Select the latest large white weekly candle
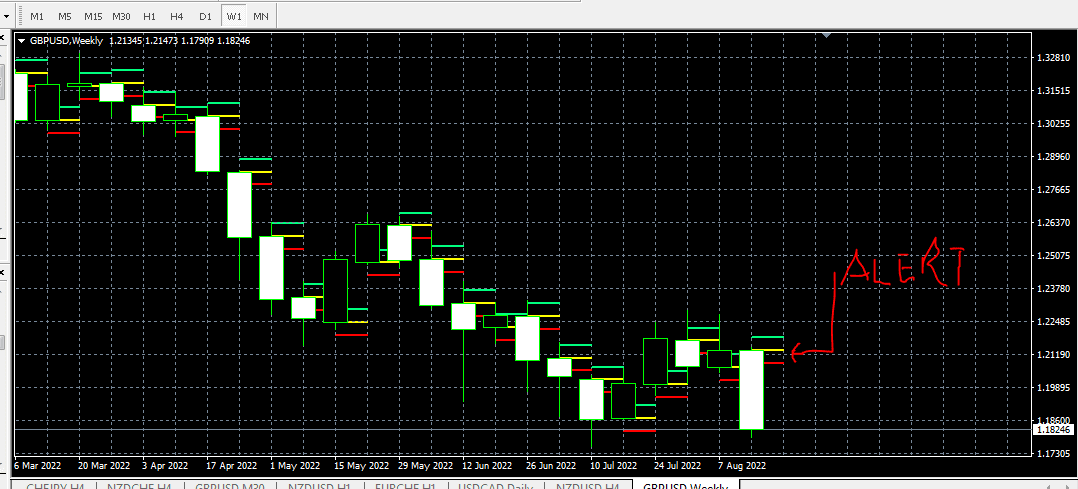 point(751,389)
